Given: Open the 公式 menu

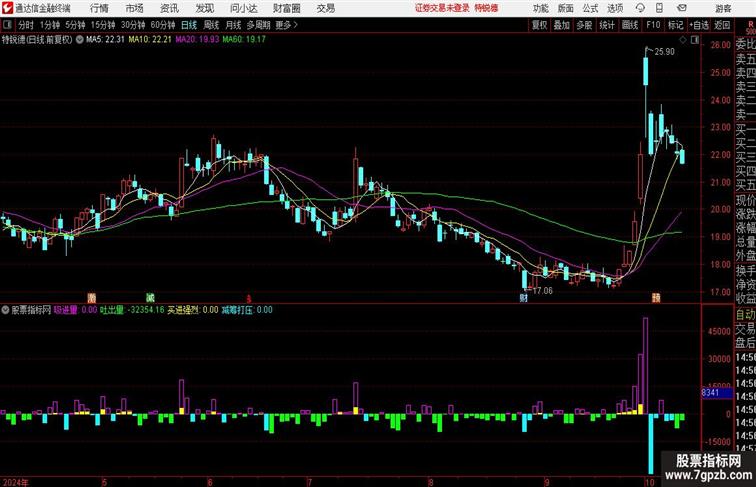Looking at the screenshot, I should [x=590, y=8].
